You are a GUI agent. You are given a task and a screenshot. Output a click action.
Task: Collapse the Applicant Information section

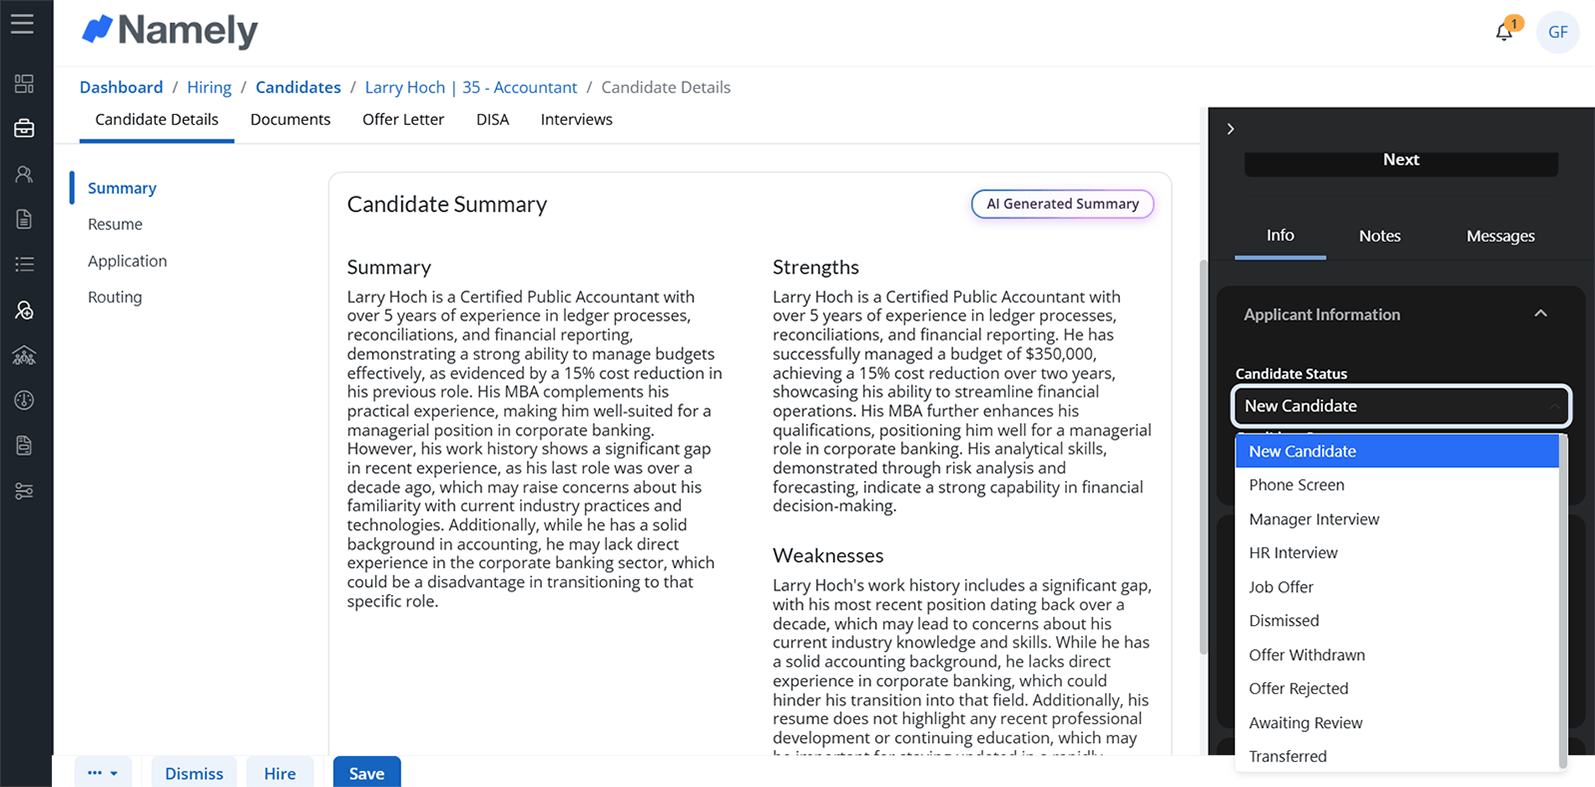1540,314
